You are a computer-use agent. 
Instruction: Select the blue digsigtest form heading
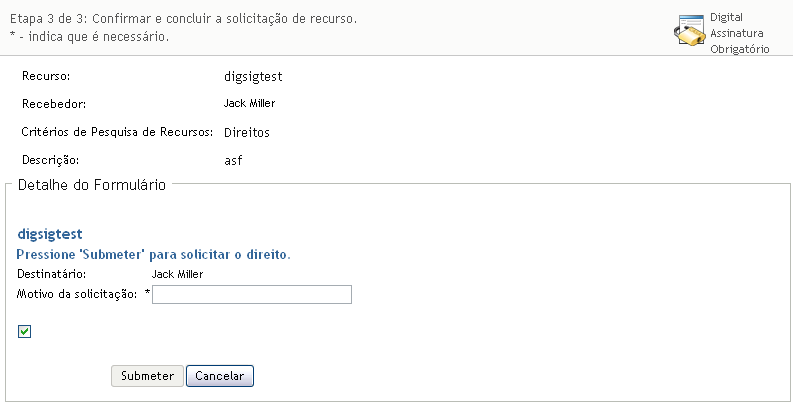(x=50, y=234)
